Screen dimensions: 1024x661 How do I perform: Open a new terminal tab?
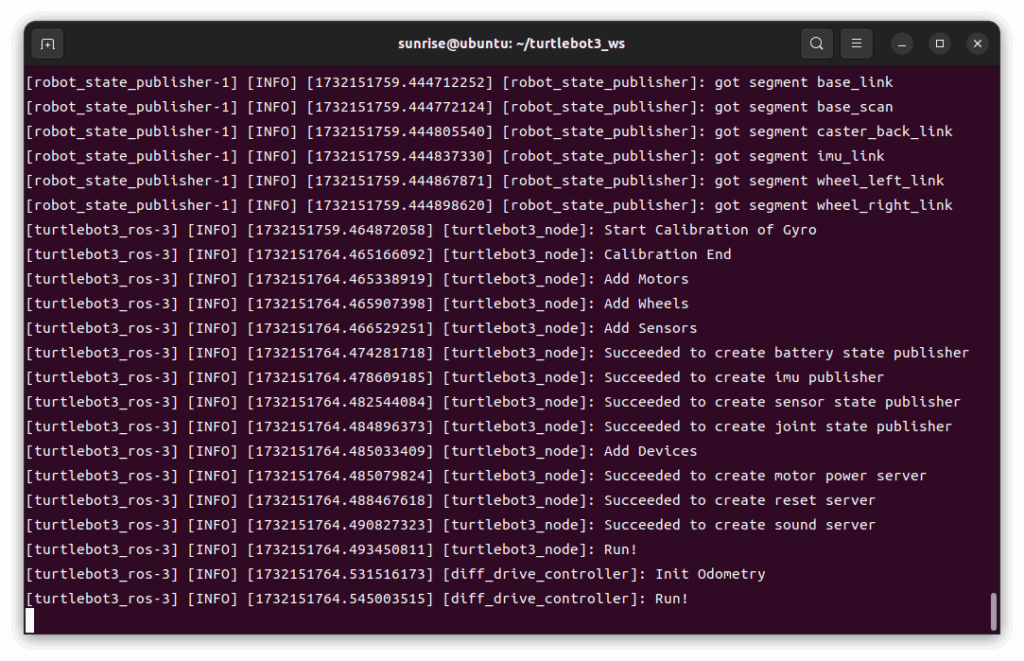coord(47,44)
